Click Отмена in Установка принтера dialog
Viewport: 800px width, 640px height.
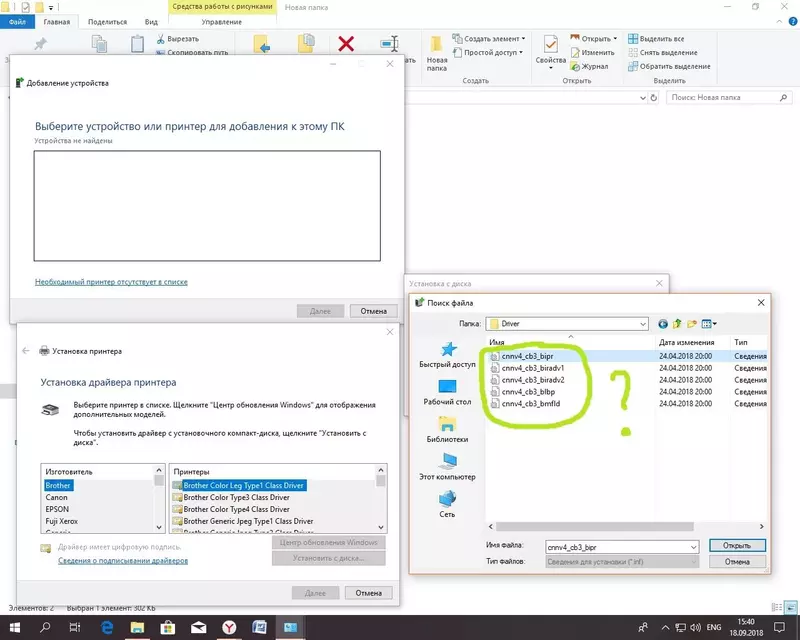368,593
